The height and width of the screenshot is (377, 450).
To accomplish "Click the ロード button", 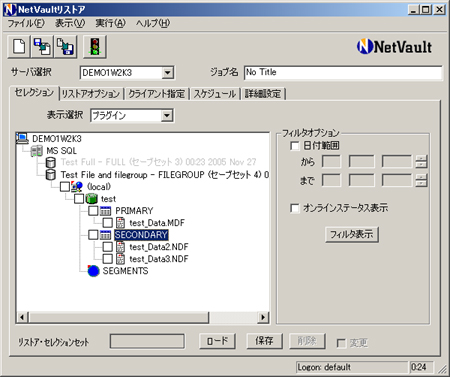I will coord(217,341).
